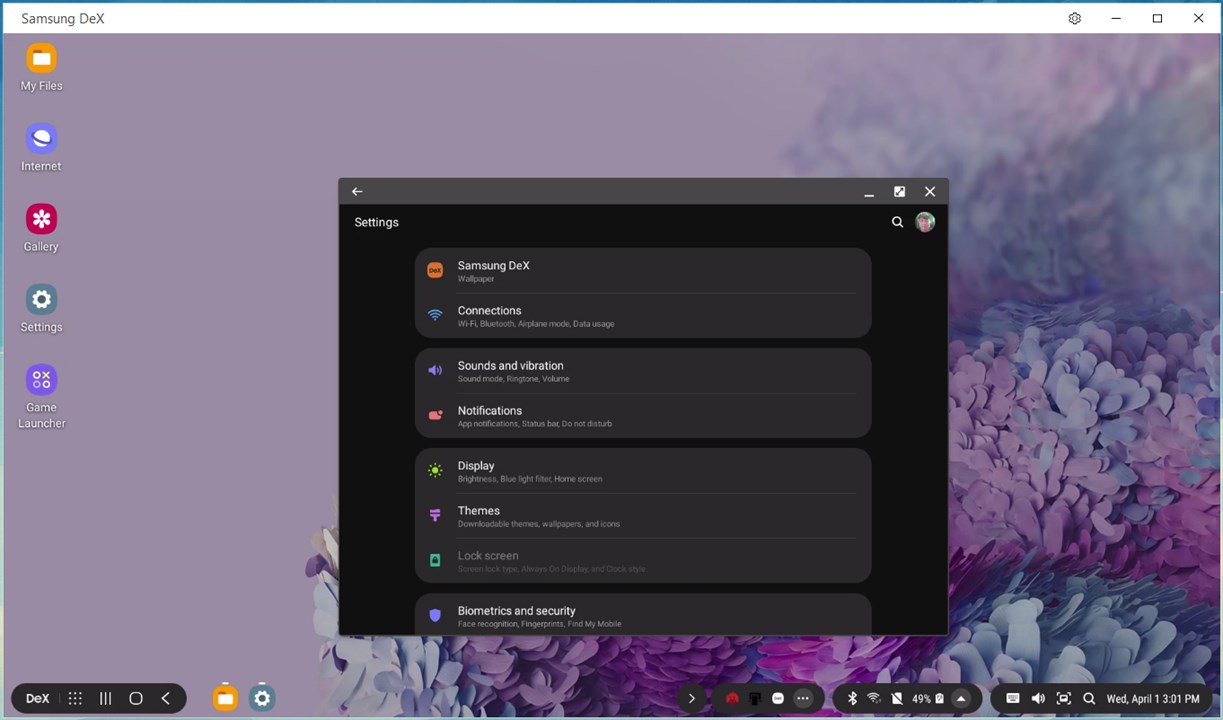Open the Gallery desktop icon
This screenshot has width=1223, height=720.
[x=42, y=228]
